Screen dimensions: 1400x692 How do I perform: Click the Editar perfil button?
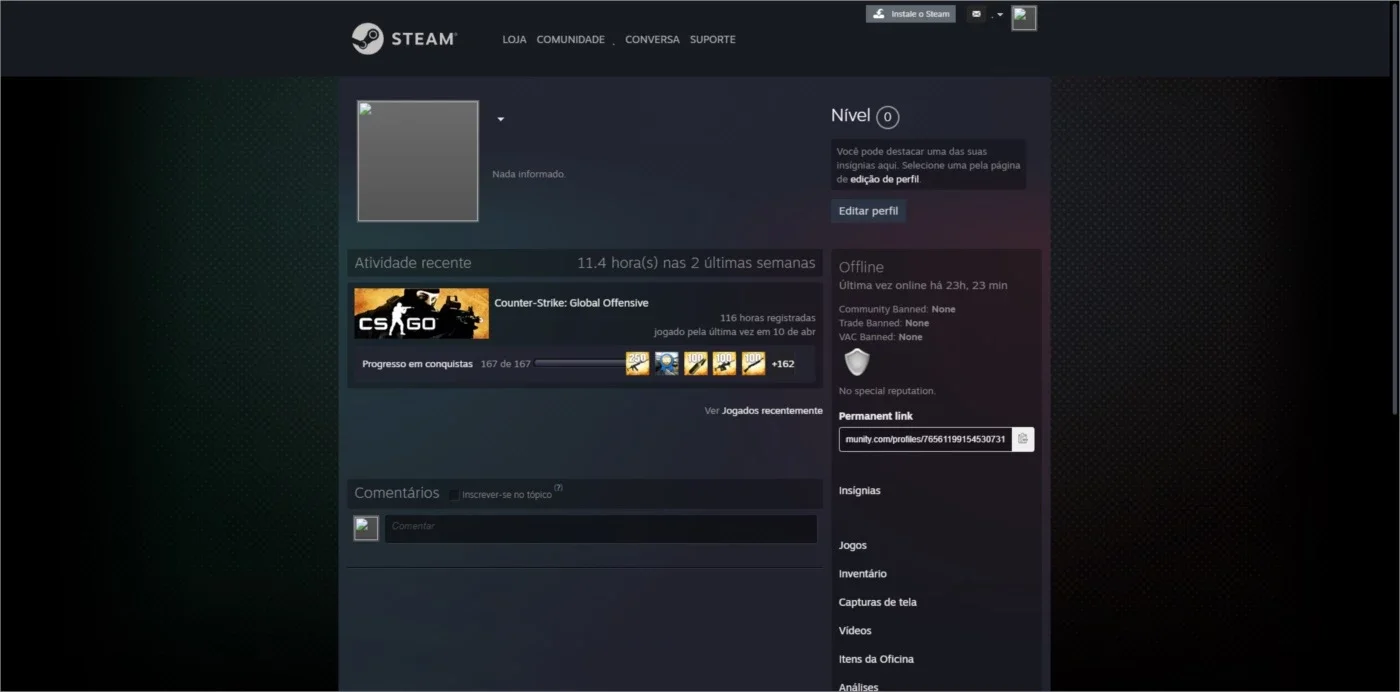[868, 211]
